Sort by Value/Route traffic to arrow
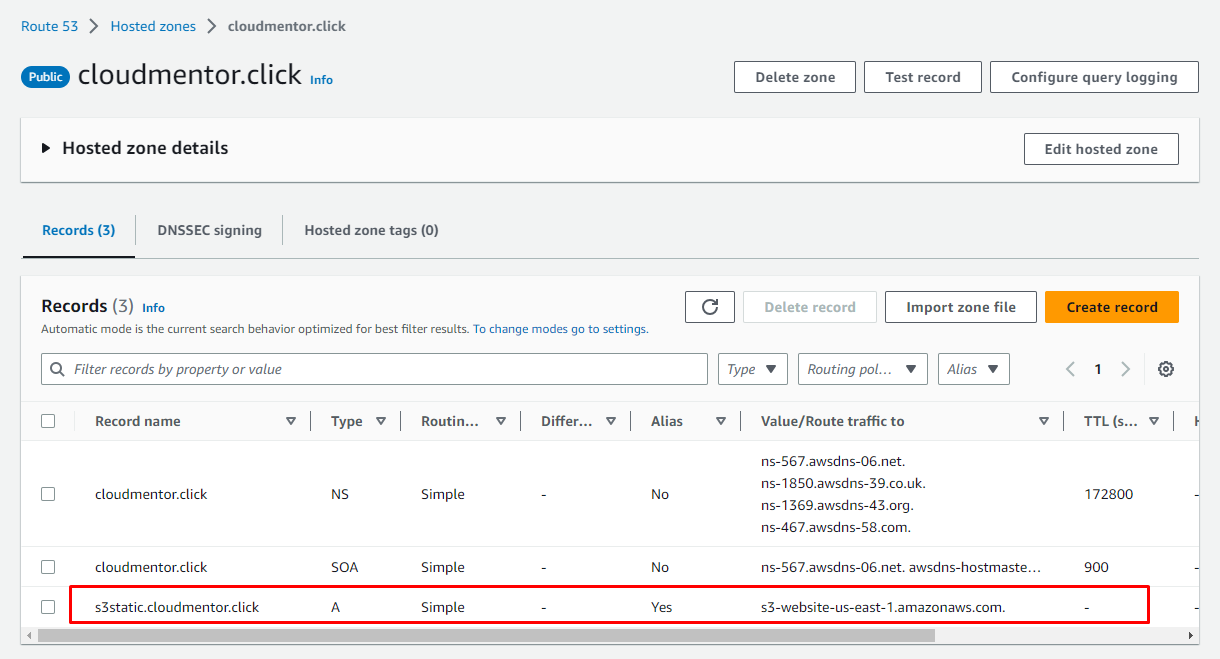 pos(1044,421)
